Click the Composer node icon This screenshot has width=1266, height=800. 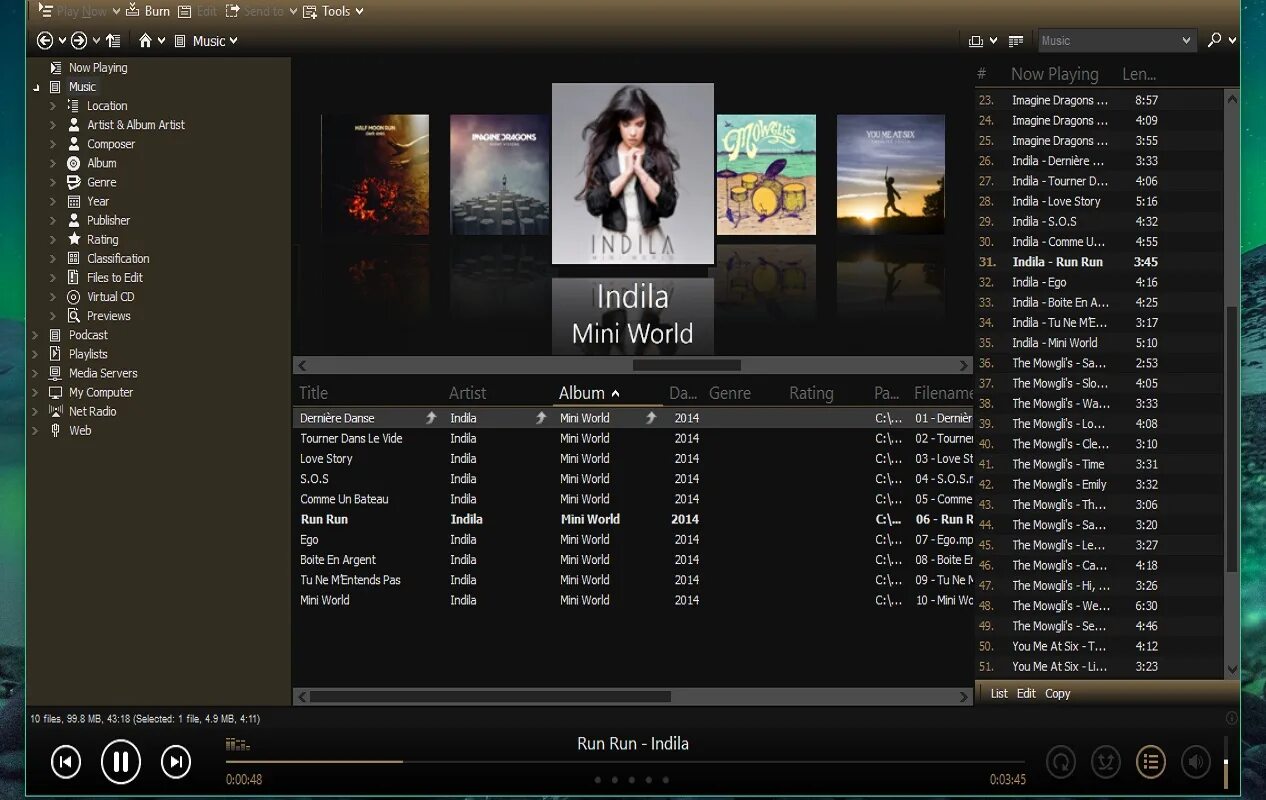(x=74, y=144)
